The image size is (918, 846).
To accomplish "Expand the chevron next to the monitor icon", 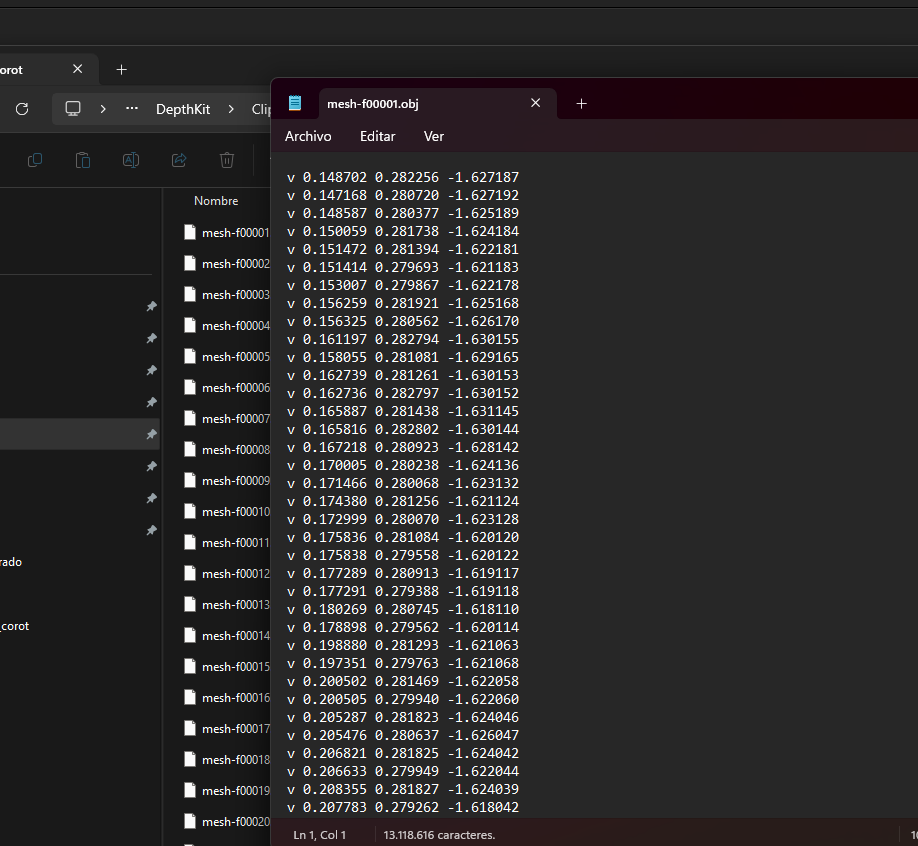I will (x=103, y=109).
